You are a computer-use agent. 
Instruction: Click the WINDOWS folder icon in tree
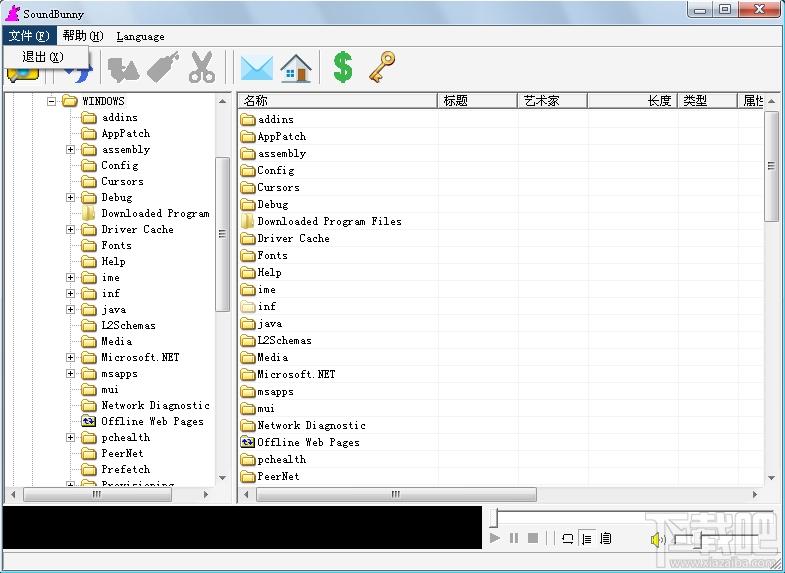70,101
